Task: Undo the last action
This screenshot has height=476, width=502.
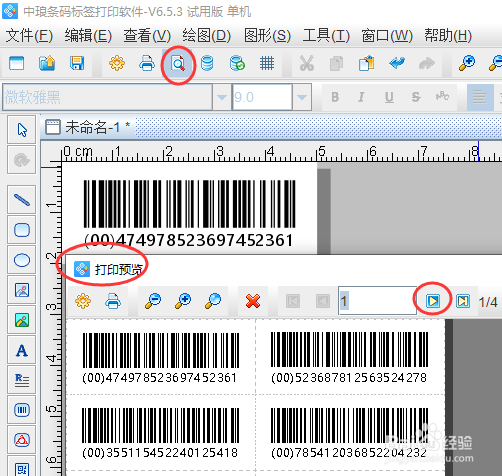Action: point(397,63)
